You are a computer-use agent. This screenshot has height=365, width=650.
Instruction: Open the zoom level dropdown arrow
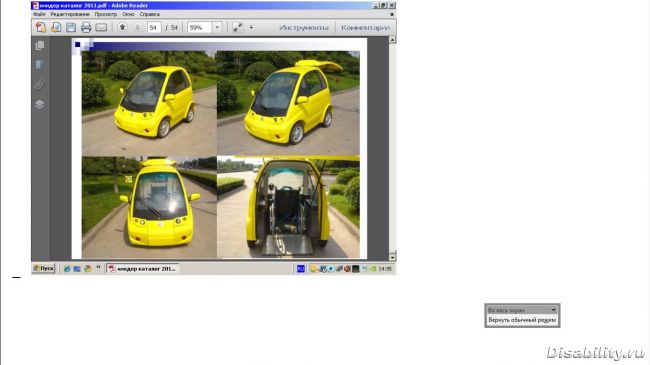pyautogui.click(x=217, y=27)
